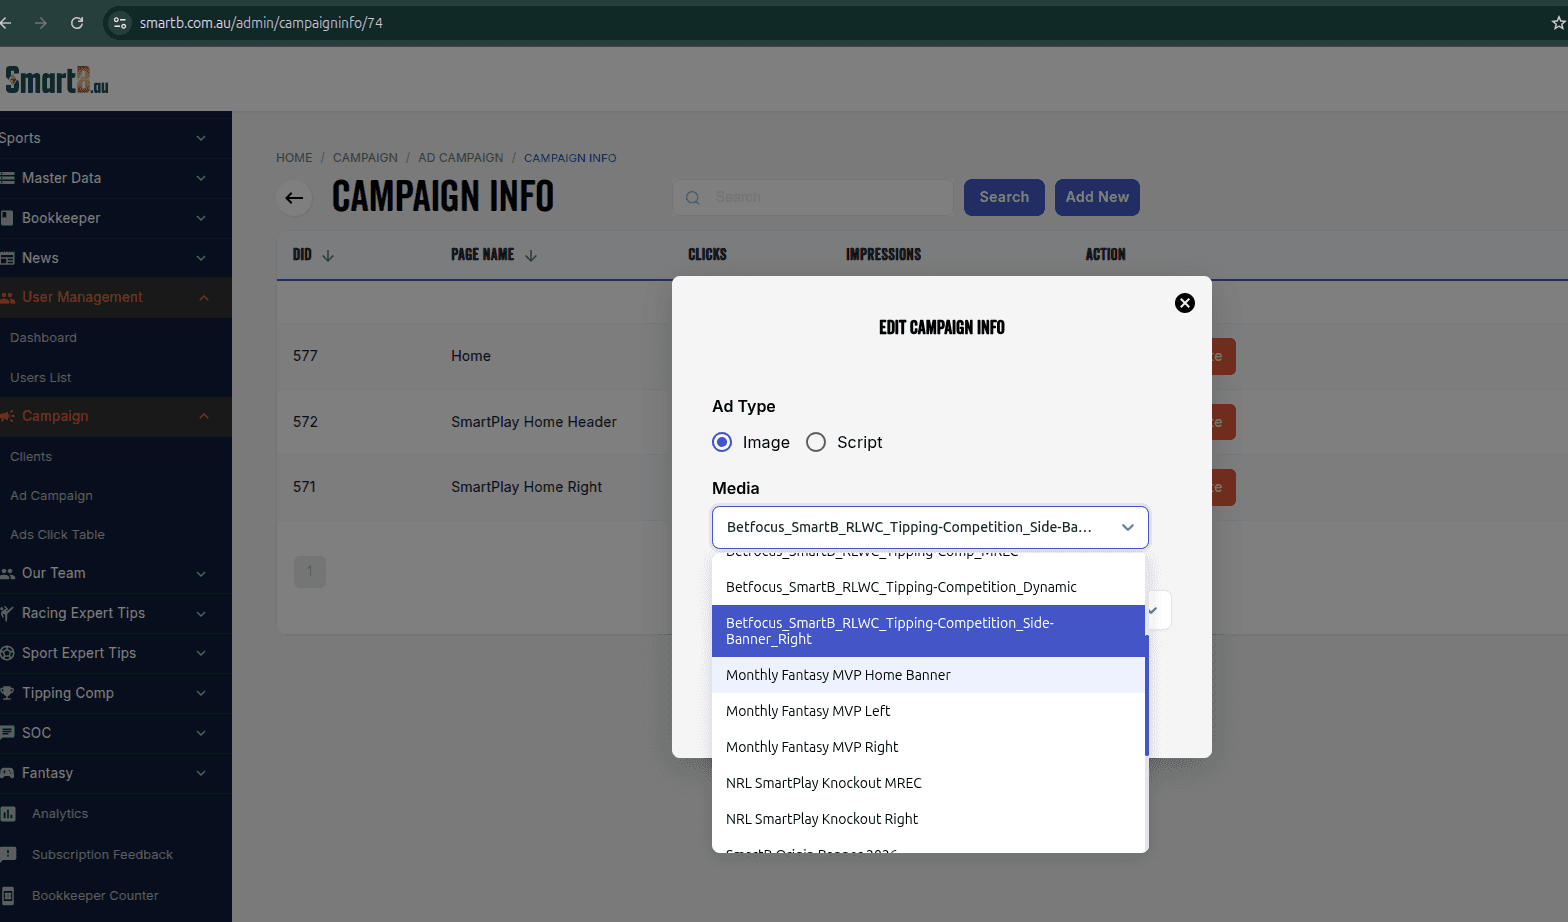Open Clients under Campaign
Screen dimensions: 1568x922
click(31, 457)
